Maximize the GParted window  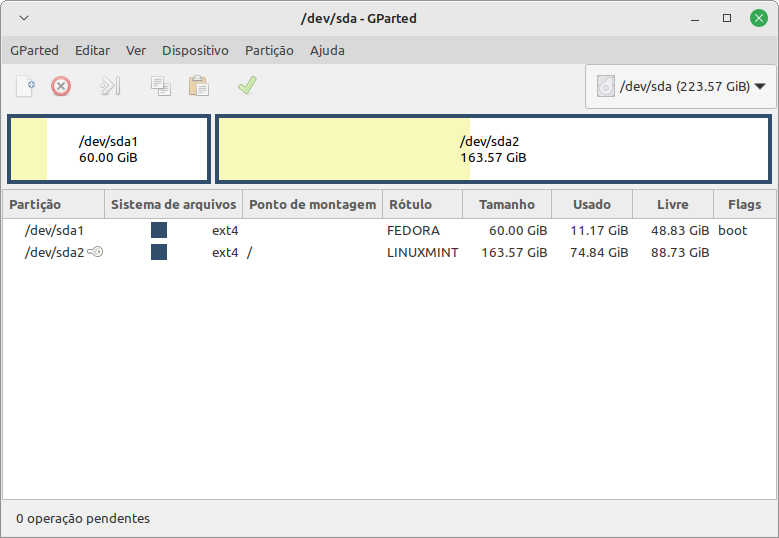(x=727, y=18)
